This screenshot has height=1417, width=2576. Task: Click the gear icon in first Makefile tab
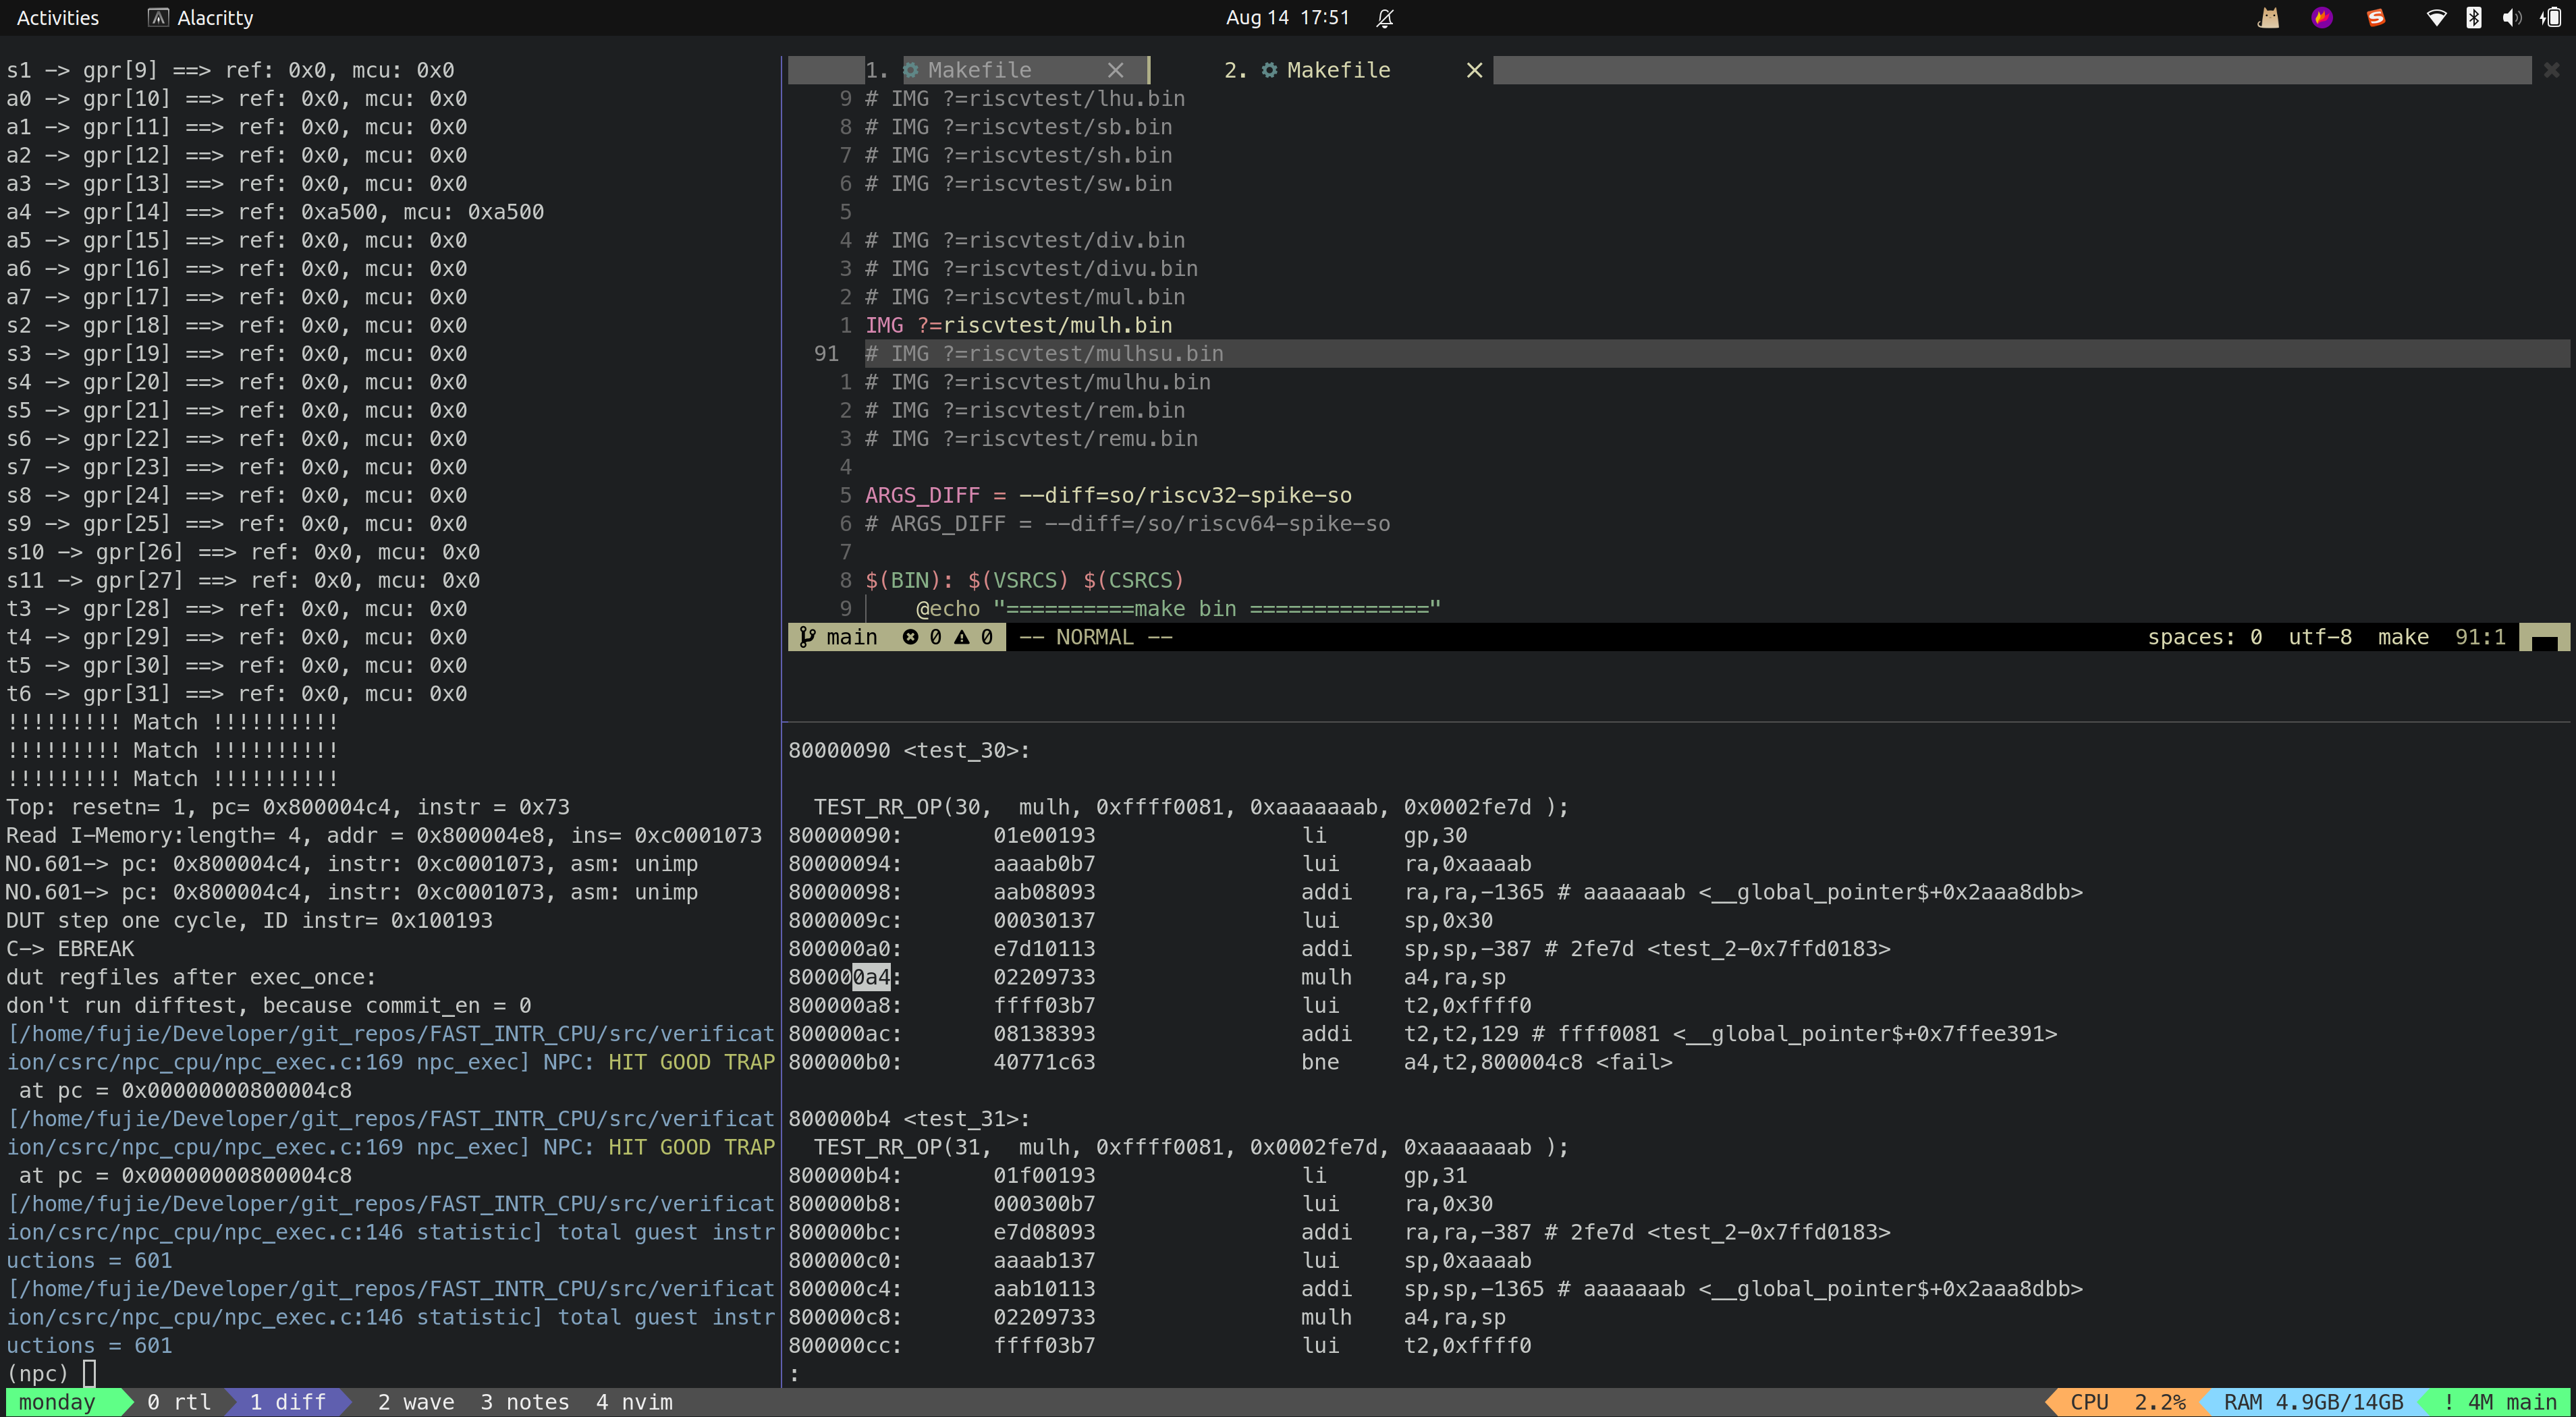pos(911,70)
